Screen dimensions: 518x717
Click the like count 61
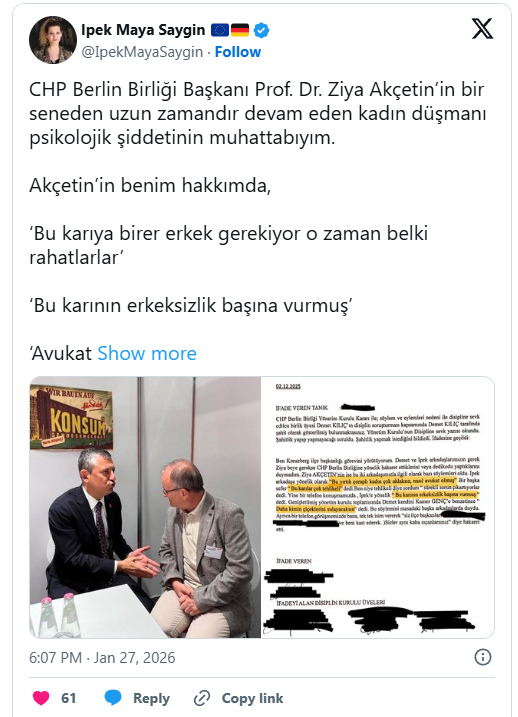69,698
